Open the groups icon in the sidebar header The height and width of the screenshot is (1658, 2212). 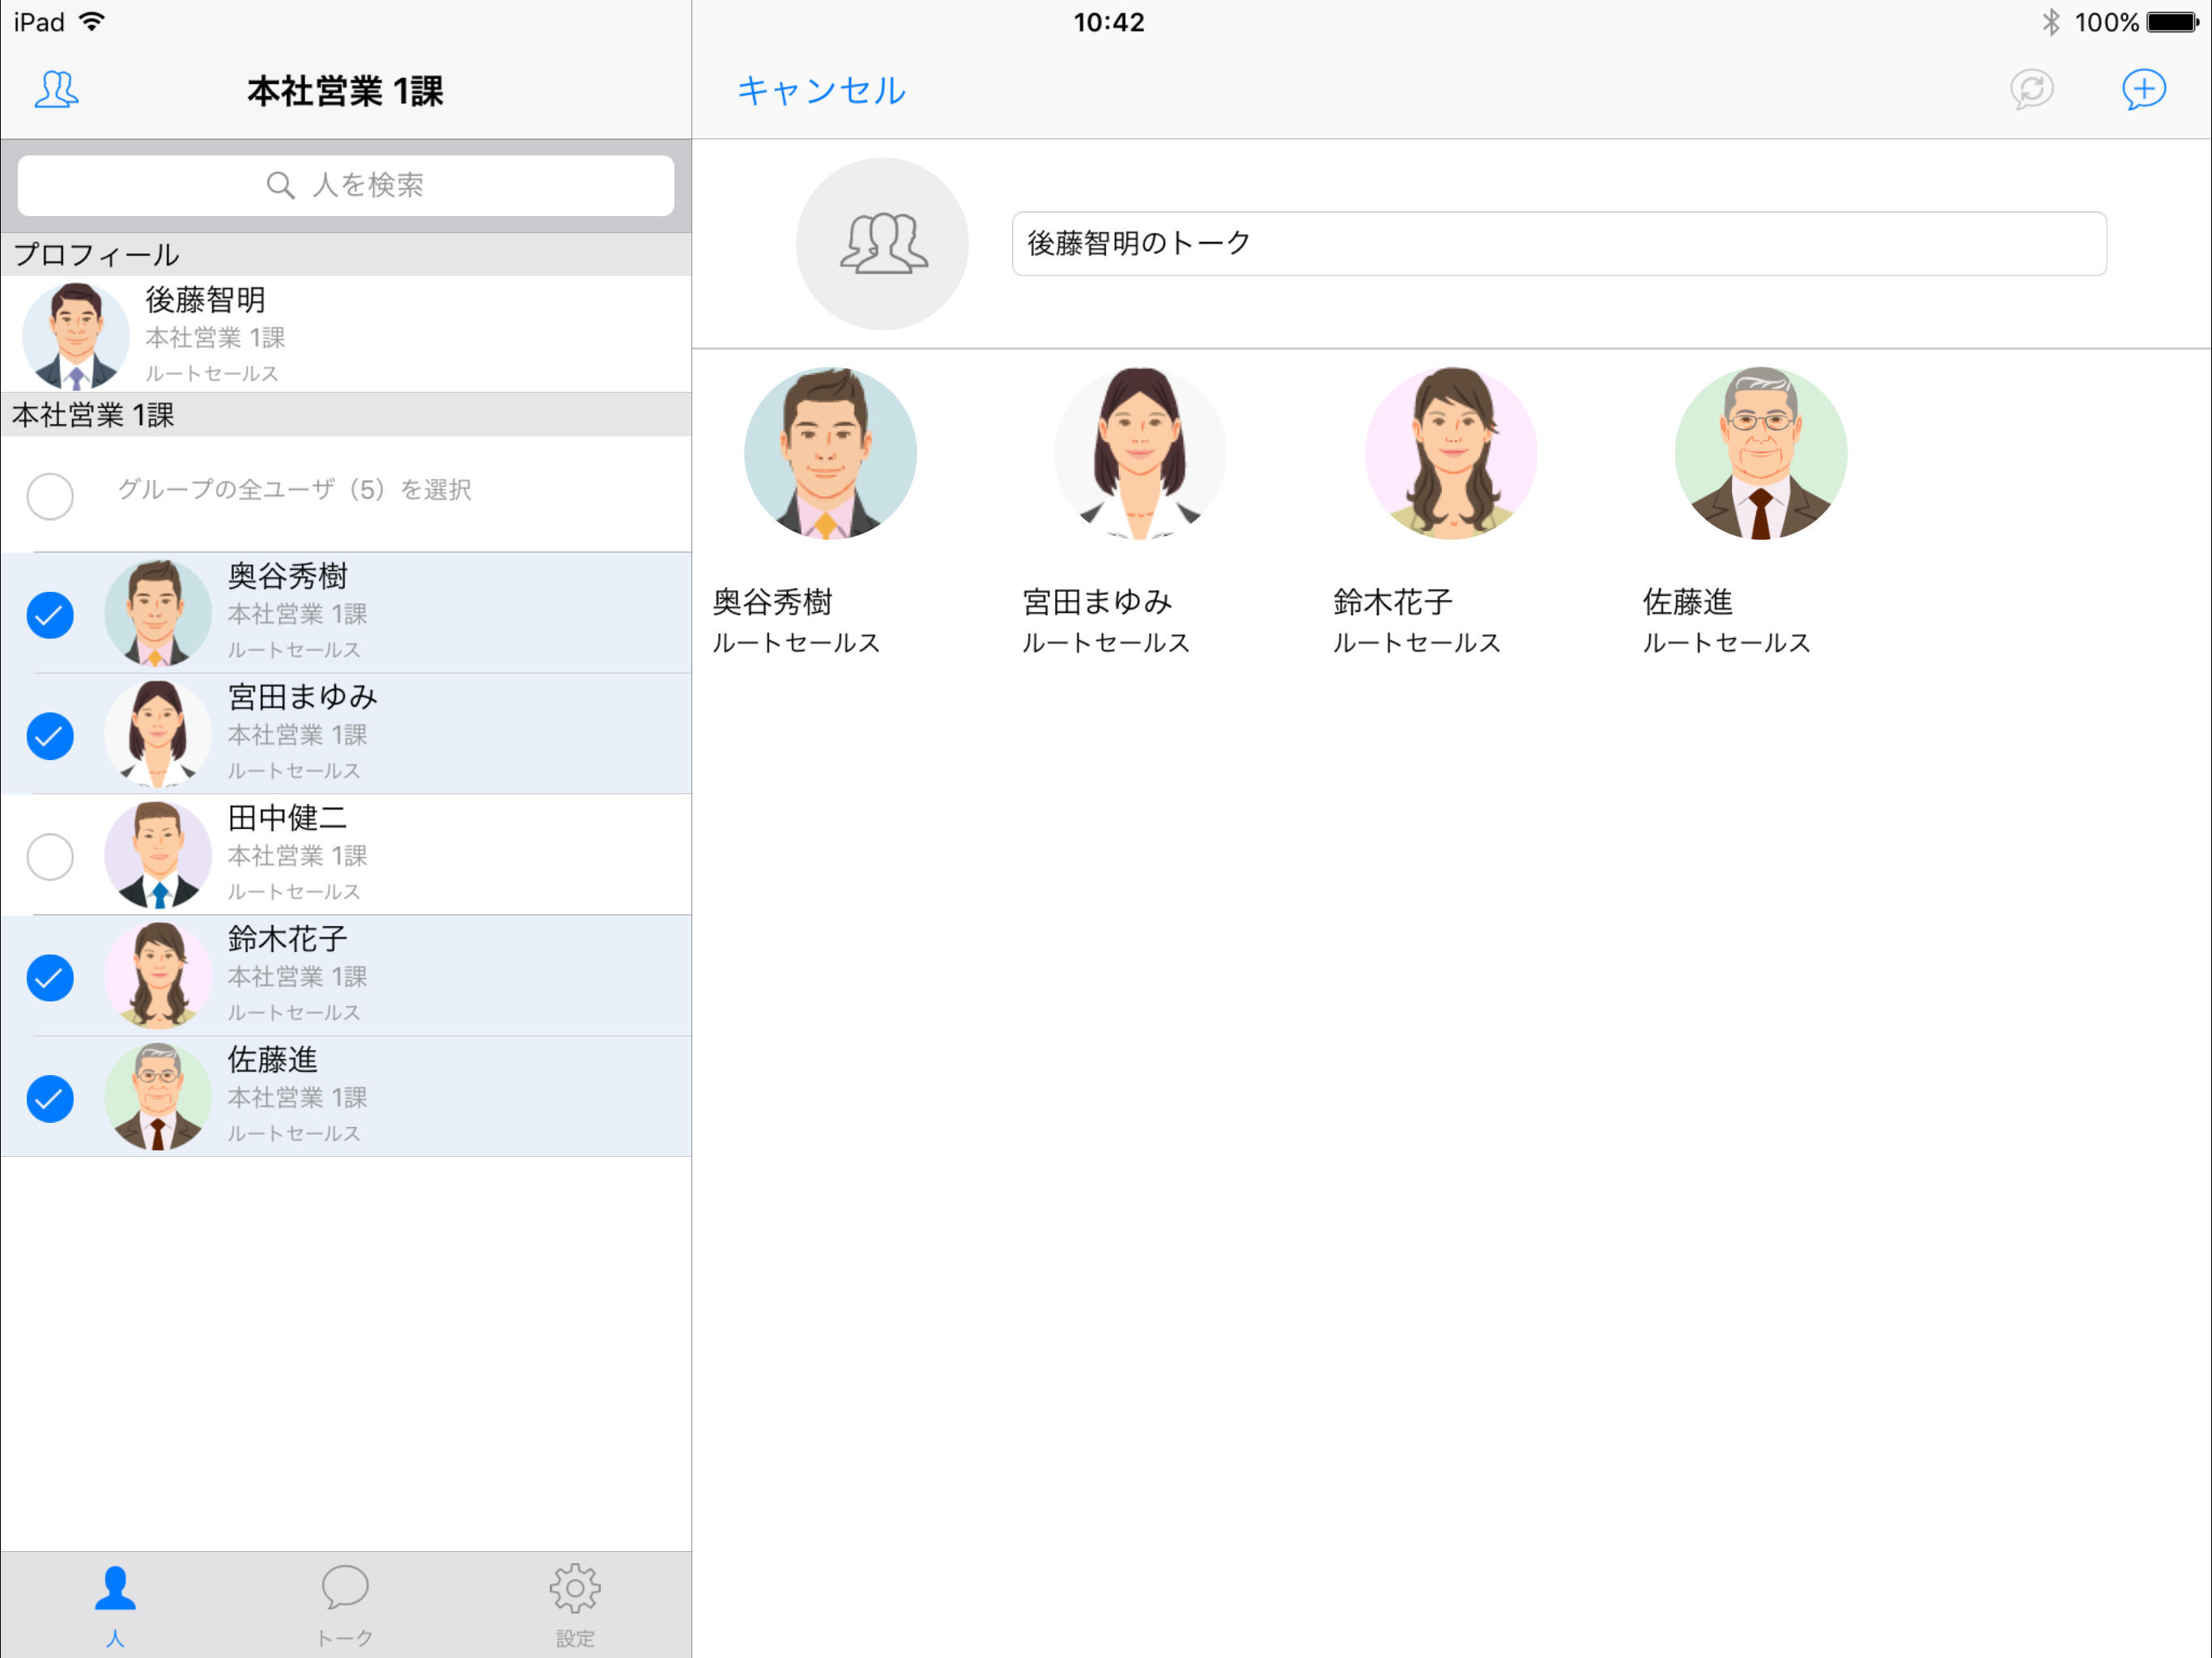pos(56,90)
